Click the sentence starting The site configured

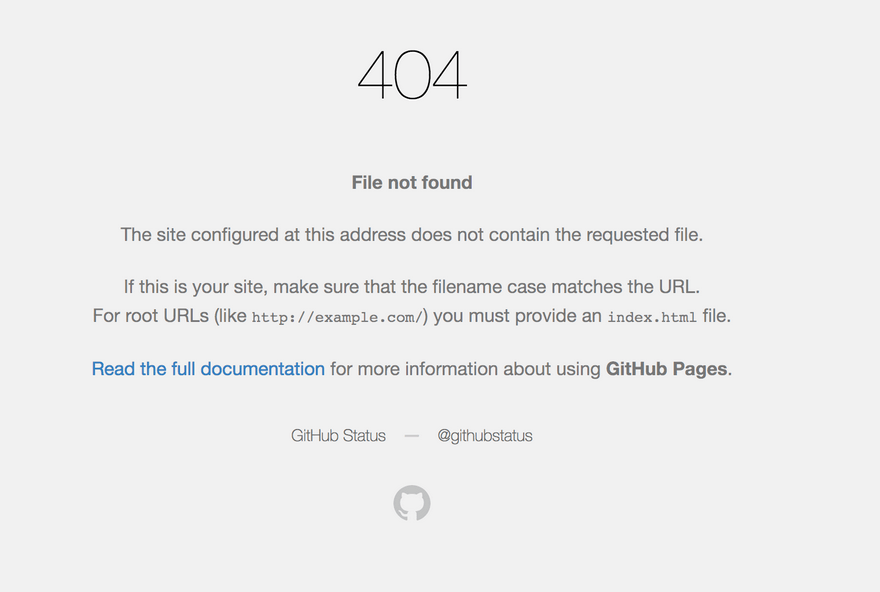(x=412, y=235)
